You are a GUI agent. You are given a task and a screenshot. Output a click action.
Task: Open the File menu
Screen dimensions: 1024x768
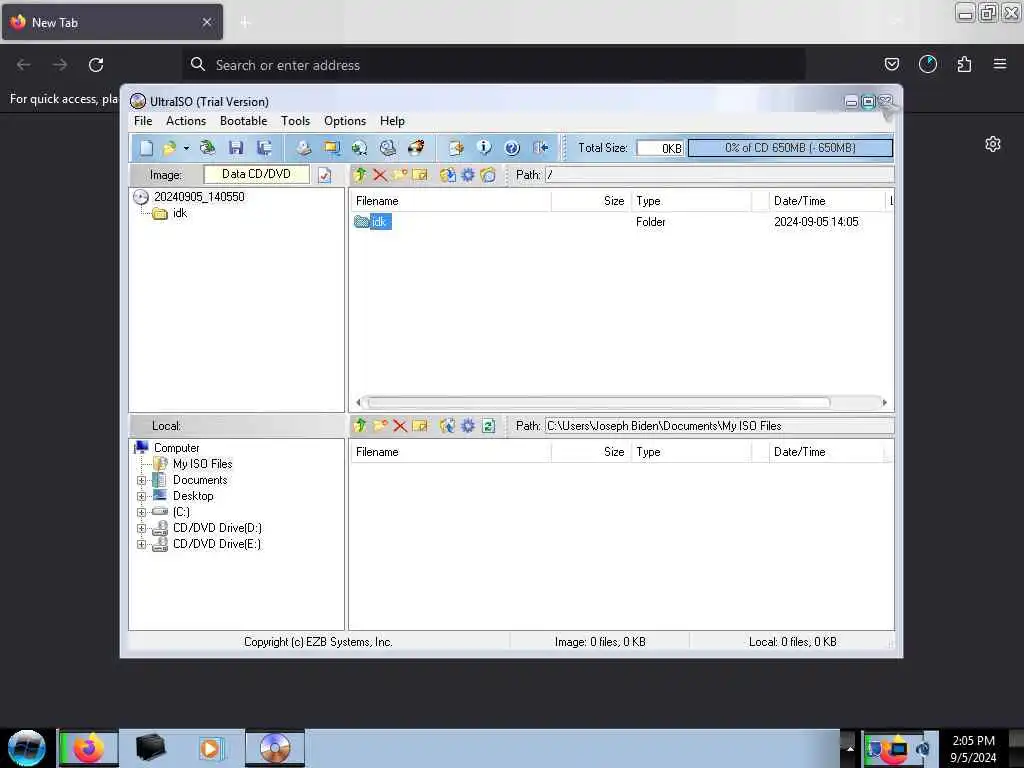(143, 121)
